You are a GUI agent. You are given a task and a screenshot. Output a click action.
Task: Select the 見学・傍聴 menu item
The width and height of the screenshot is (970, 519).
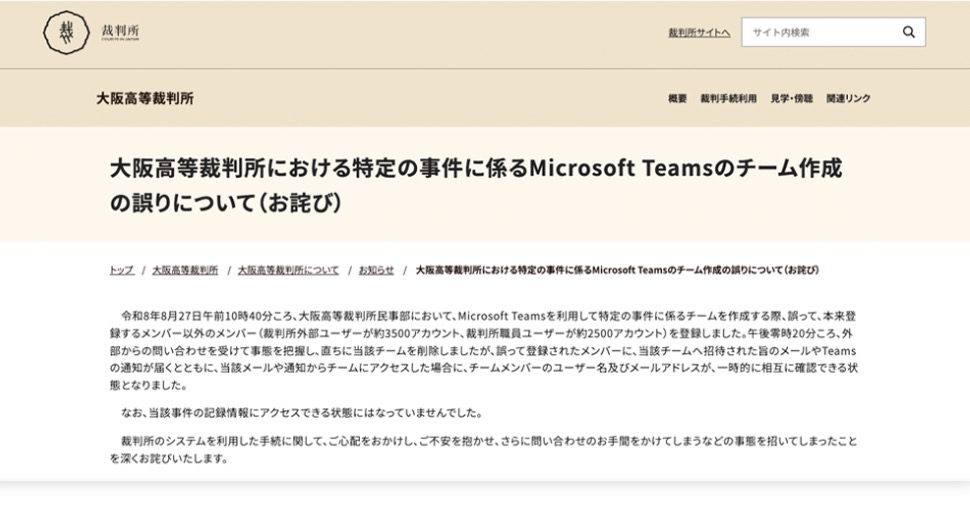[791, 98]
